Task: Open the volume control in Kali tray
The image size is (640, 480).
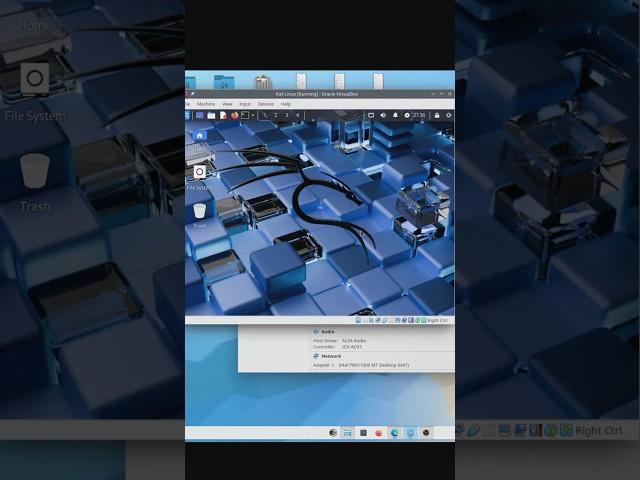Action: (x=383, y=116)
